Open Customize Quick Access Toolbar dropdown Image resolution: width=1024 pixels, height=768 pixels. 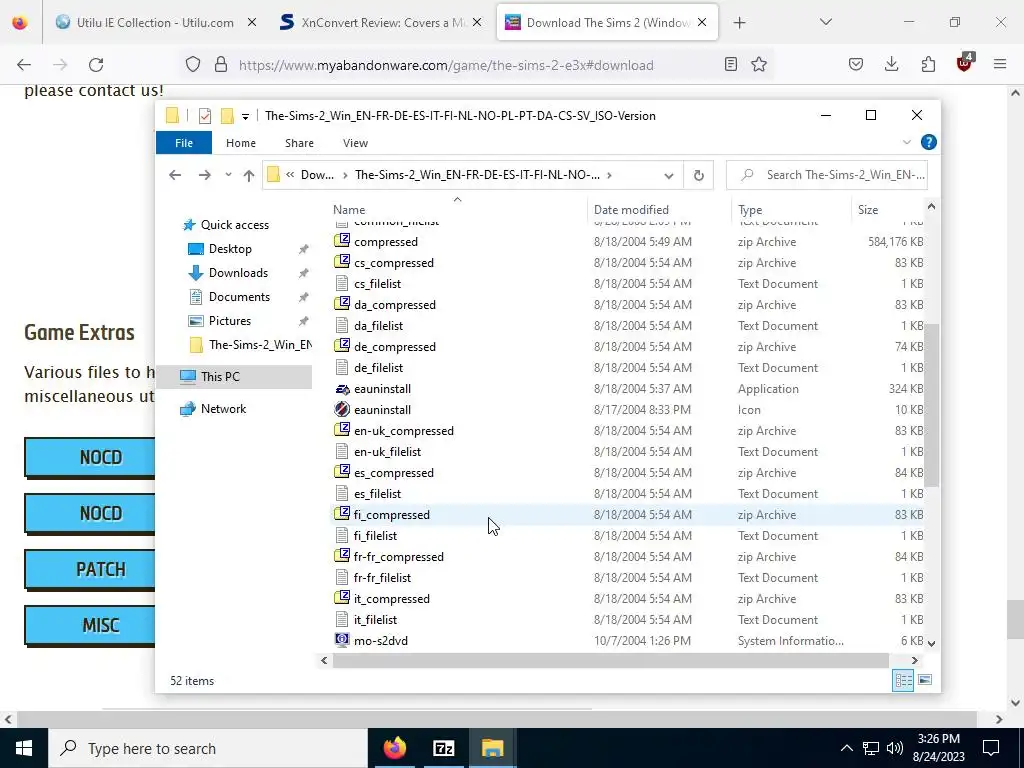click(x=245, y=117)
